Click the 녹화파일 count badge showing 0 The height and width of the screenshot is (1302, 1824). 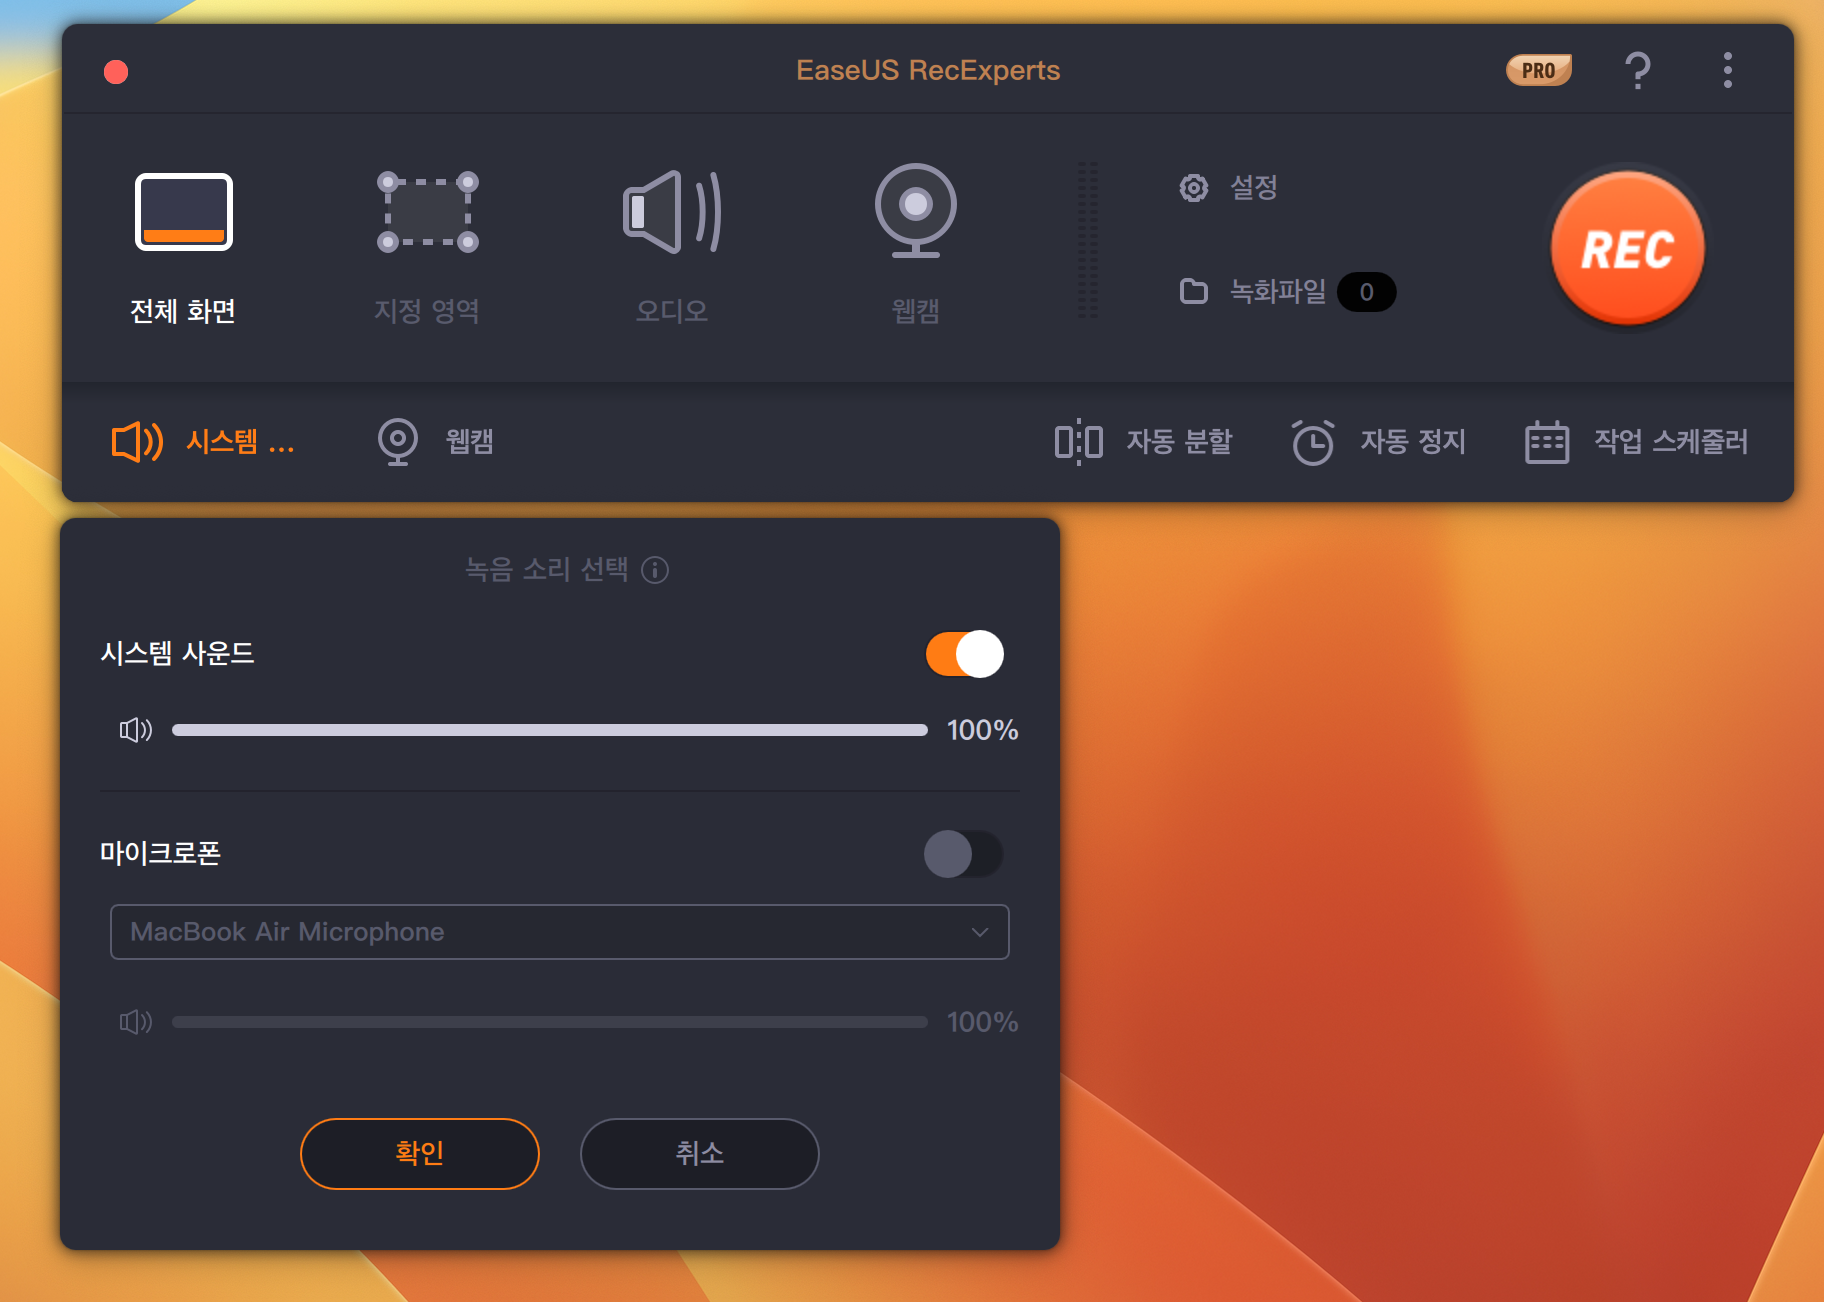pyautogui.click(x=1367, y=292)
